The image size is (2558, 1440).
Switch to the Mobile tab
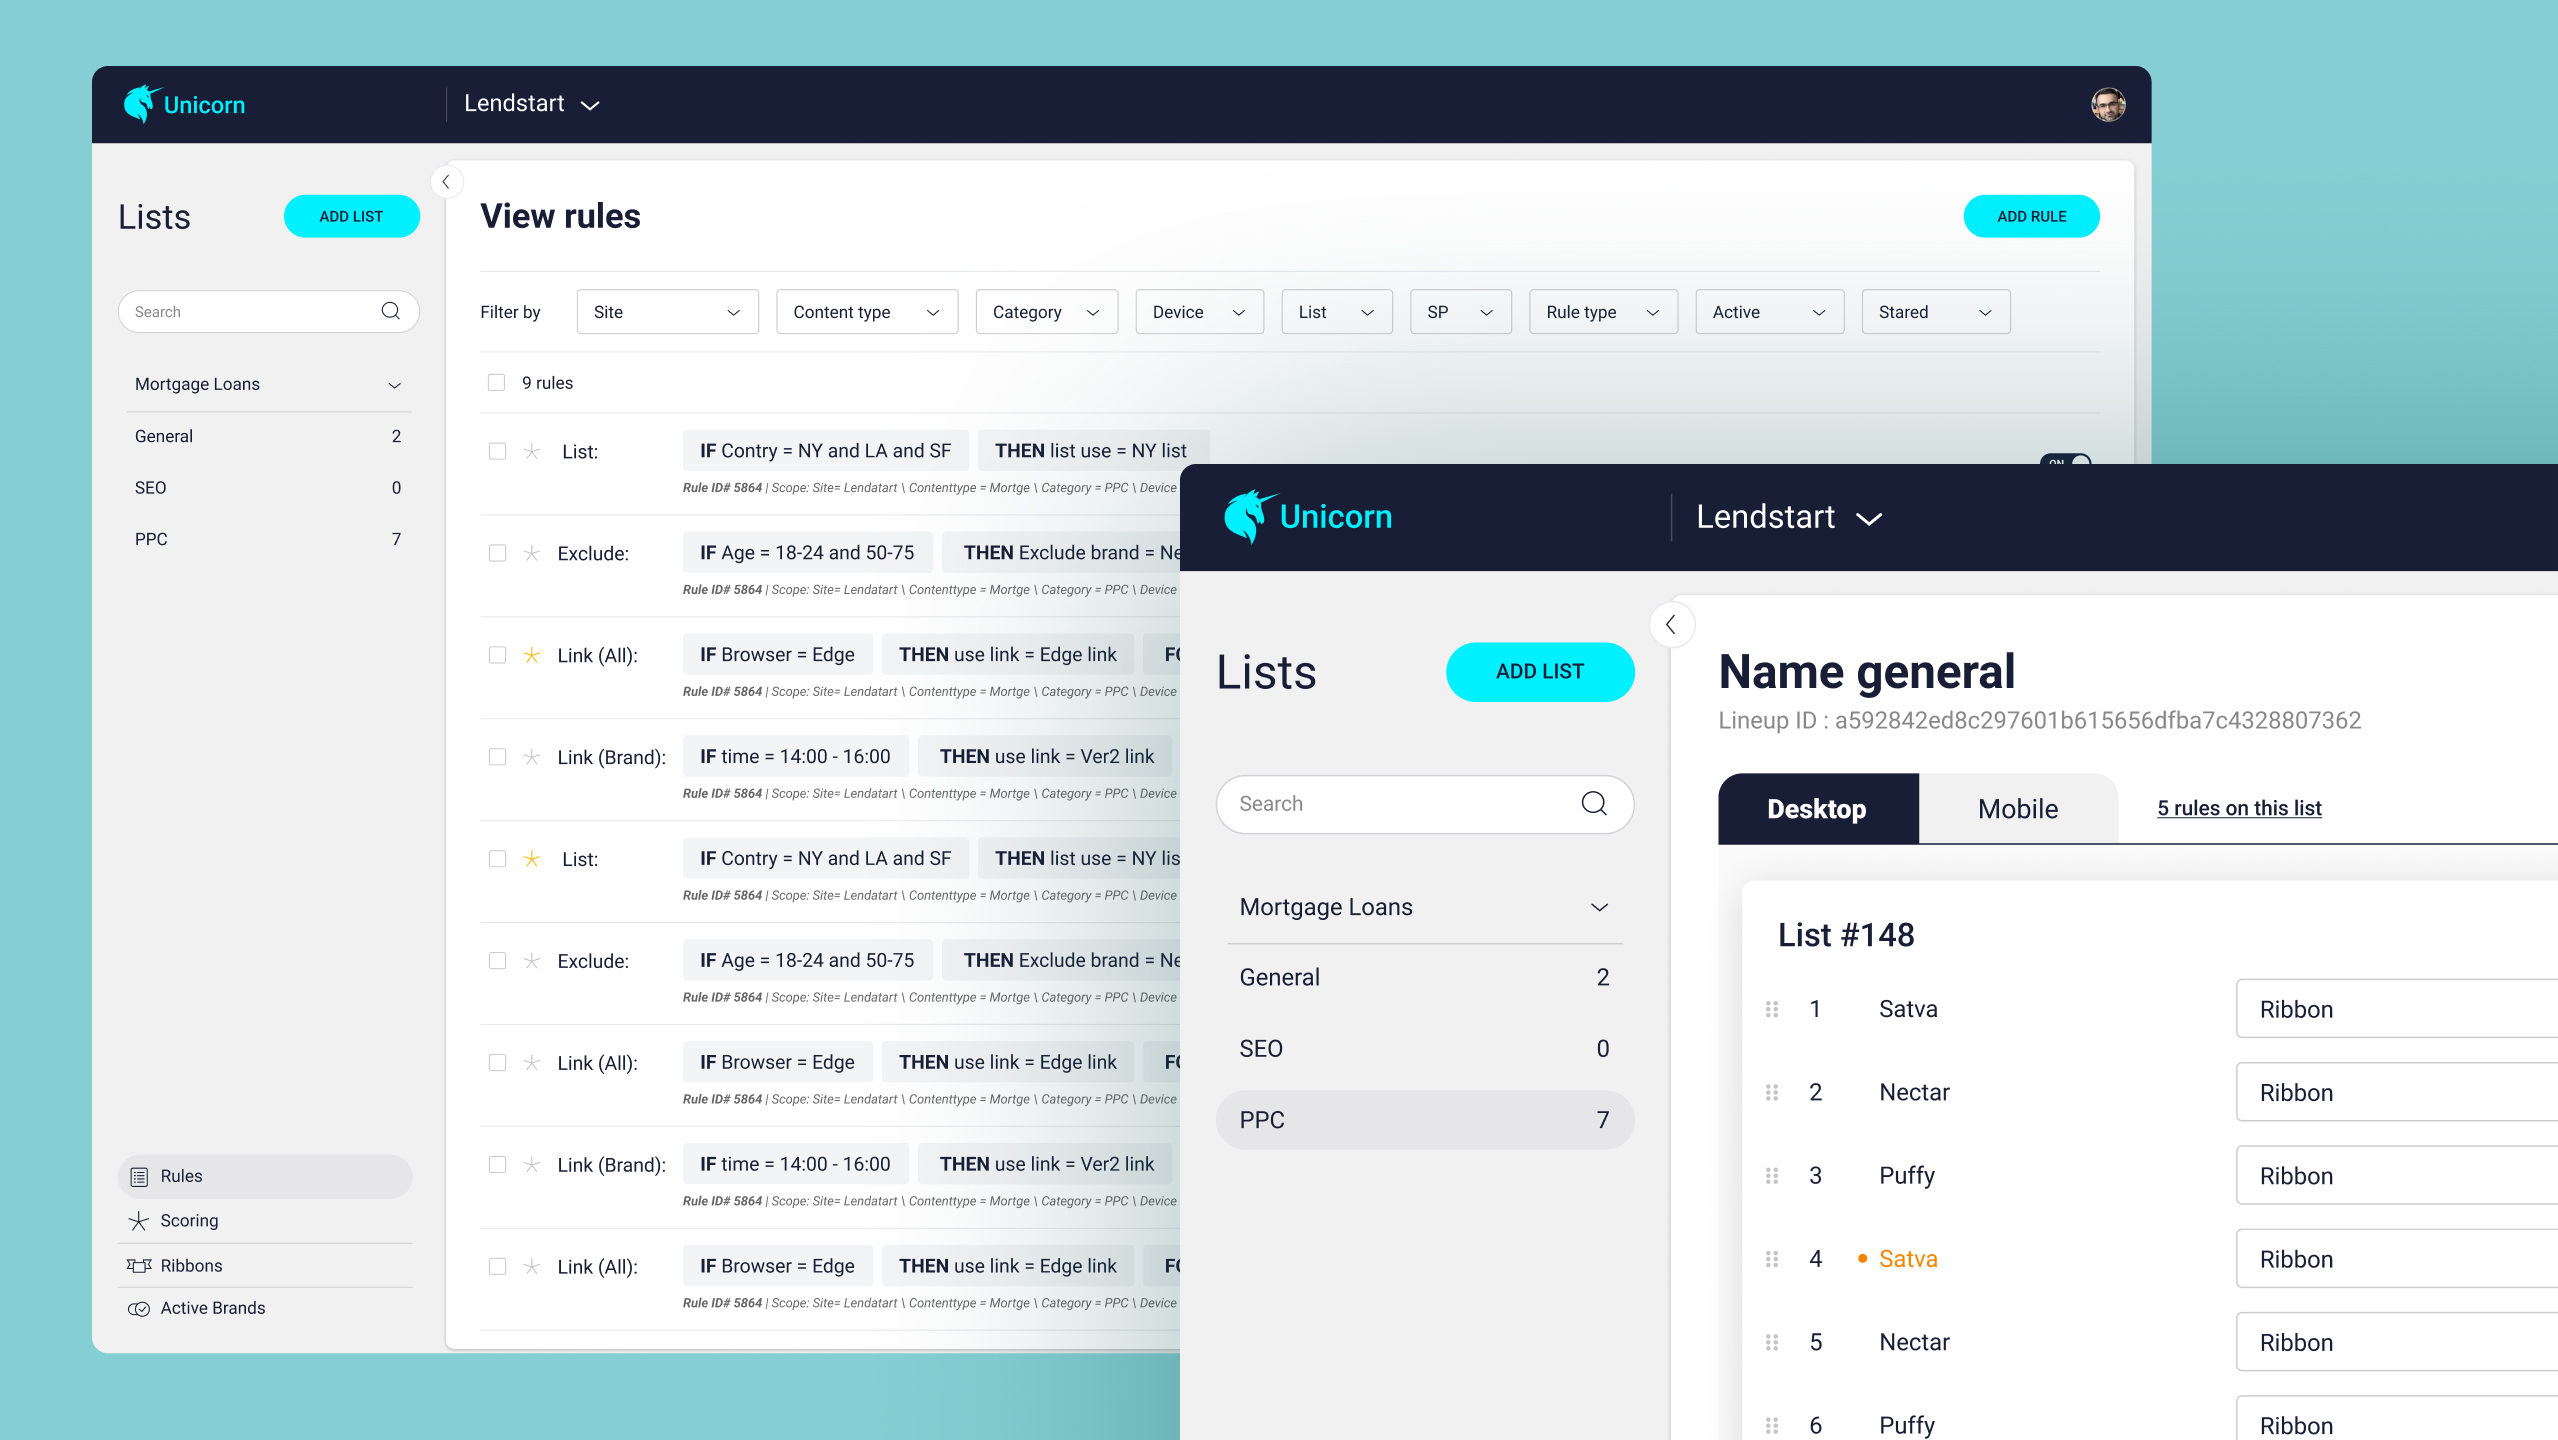2017,808
